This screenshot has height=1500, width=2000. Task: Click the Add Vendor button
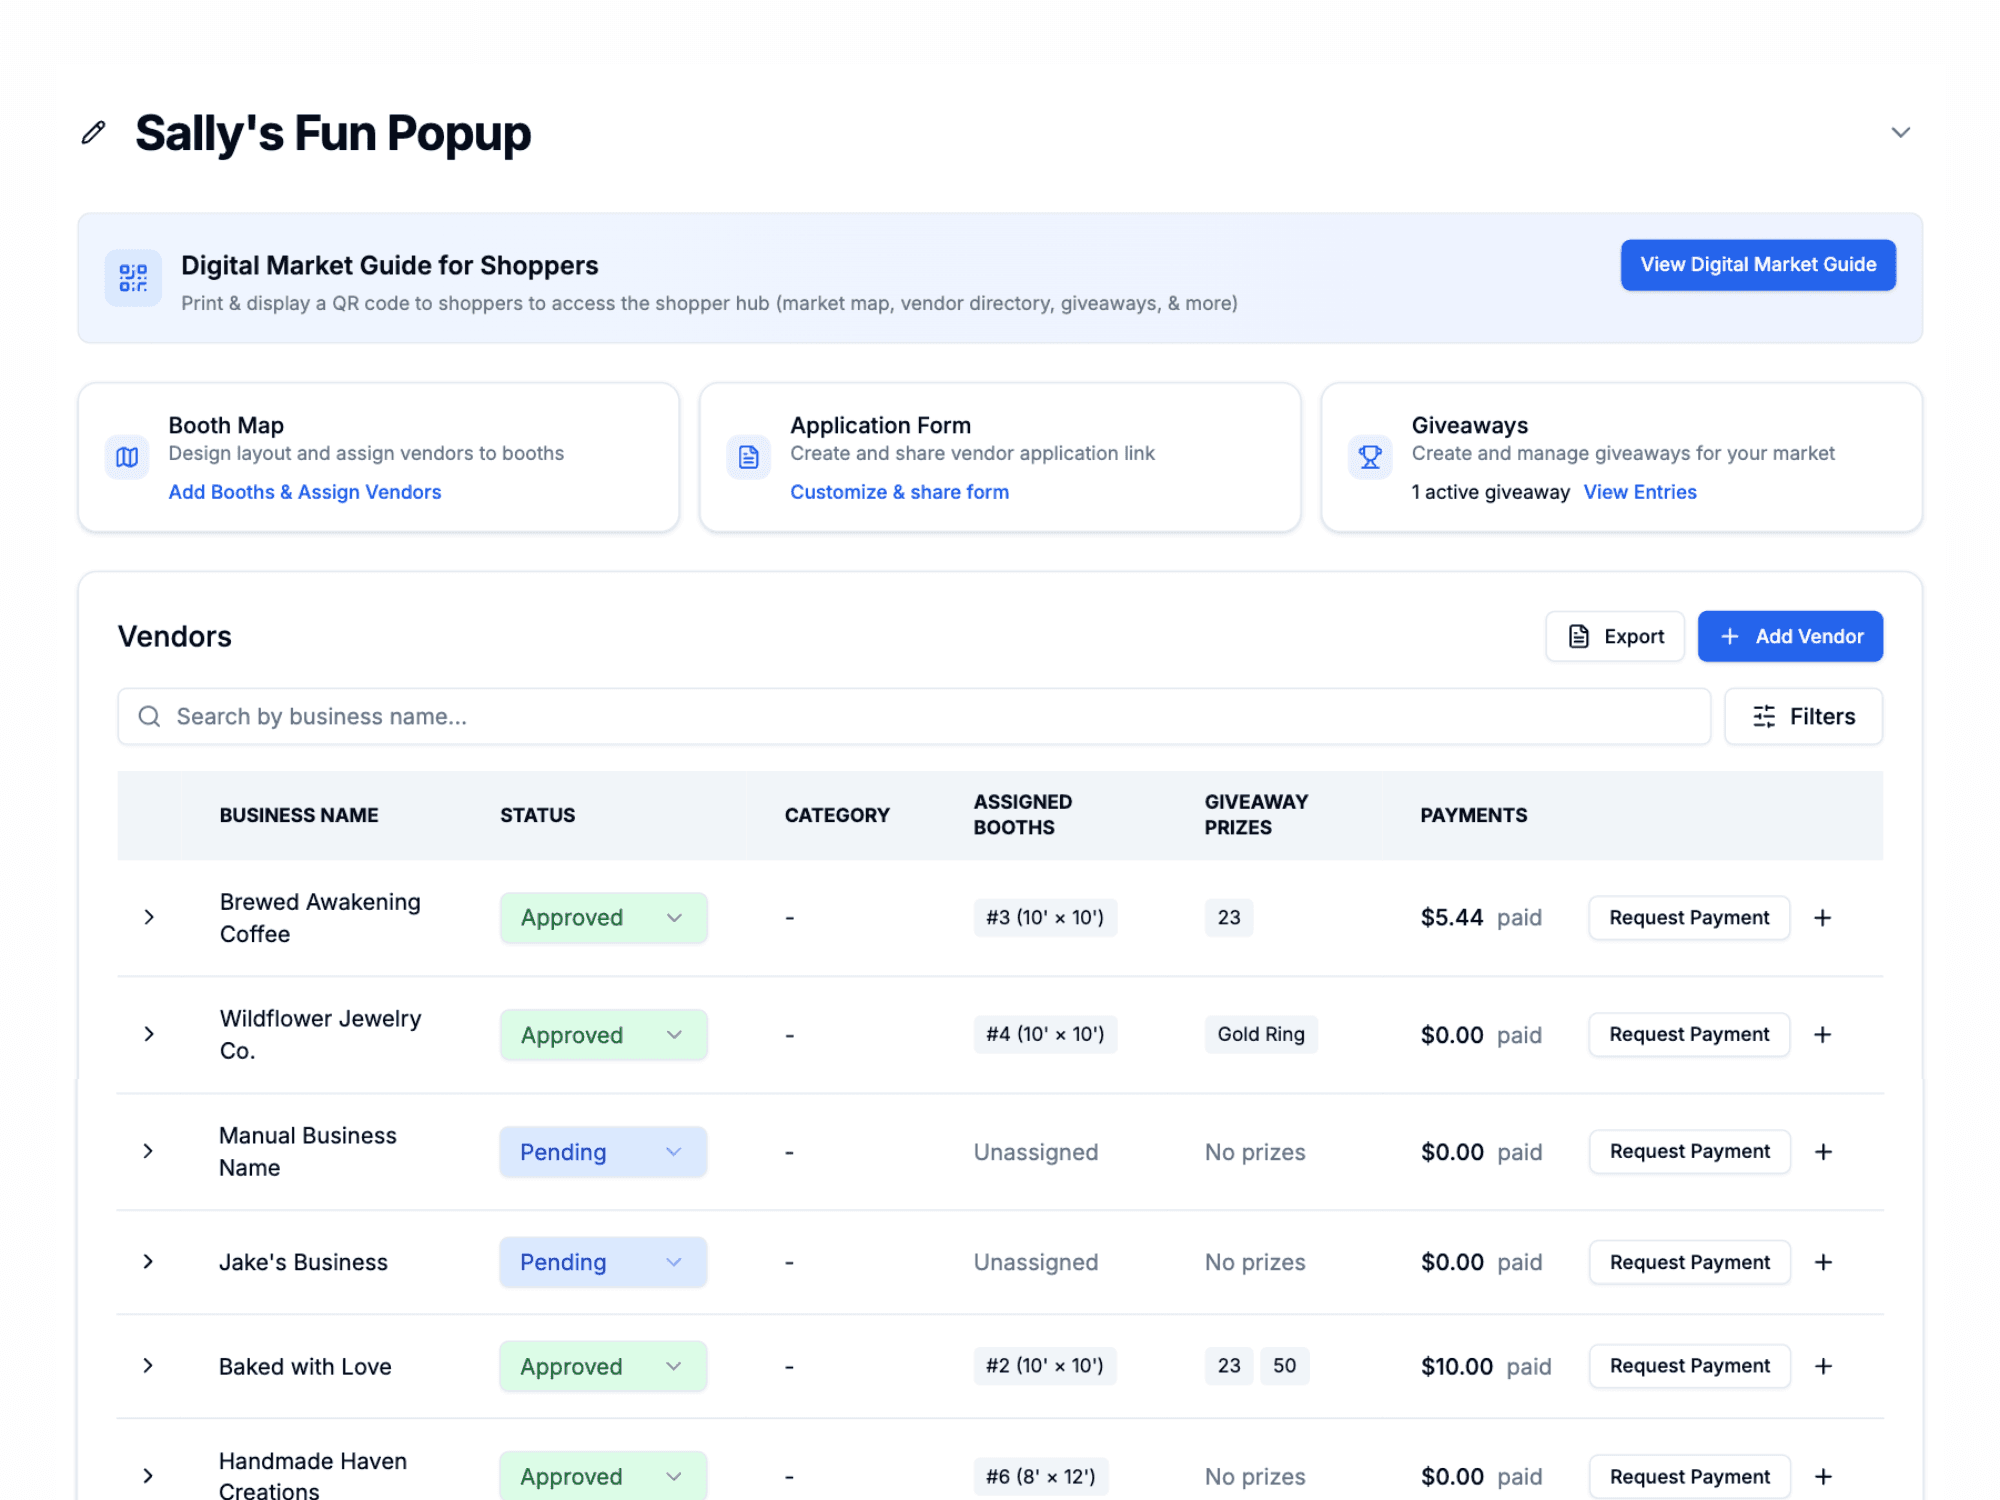coord(1789,636)
